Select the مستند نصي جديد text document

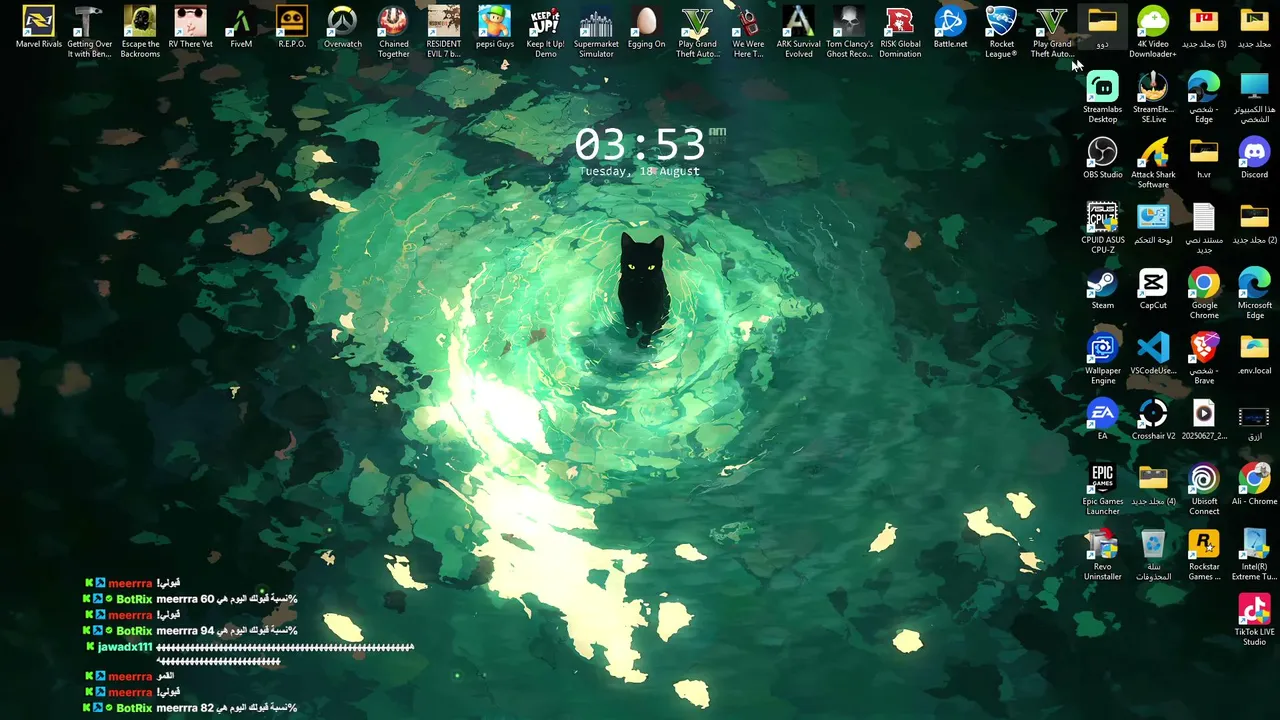tap(1204, 228)
